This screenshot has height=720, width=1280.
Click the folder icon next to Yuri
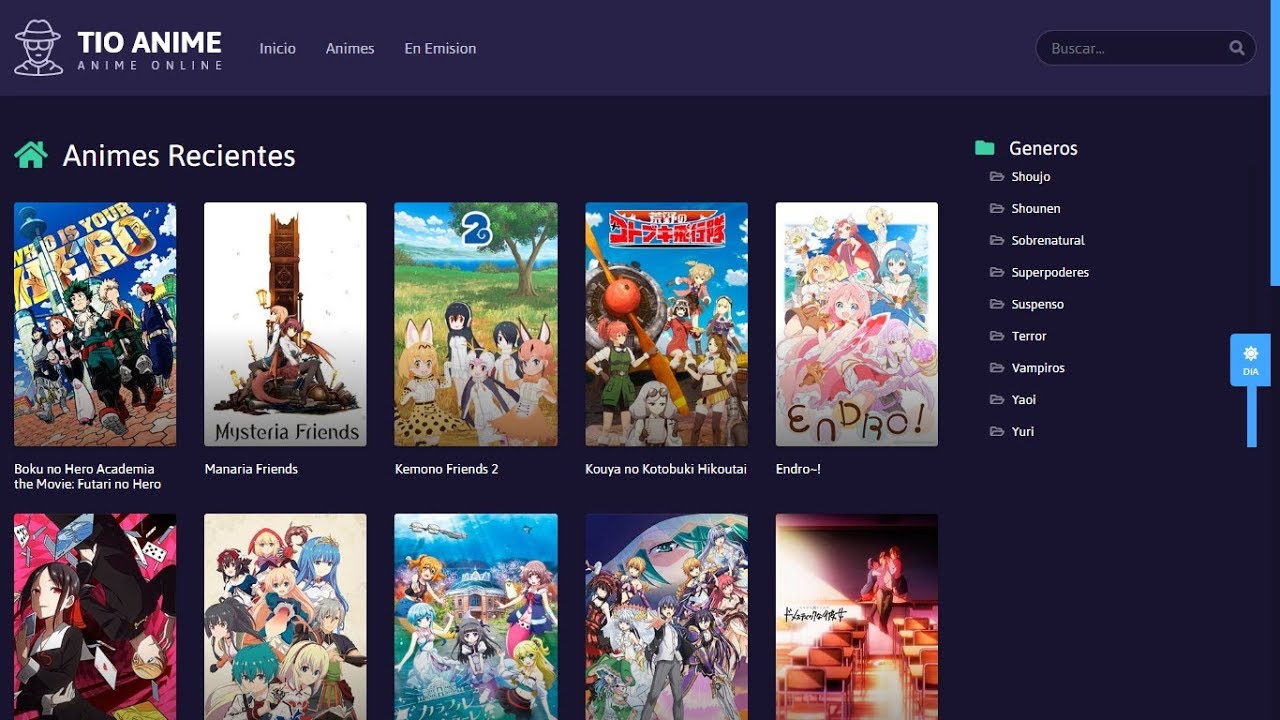tap(997, 431)
